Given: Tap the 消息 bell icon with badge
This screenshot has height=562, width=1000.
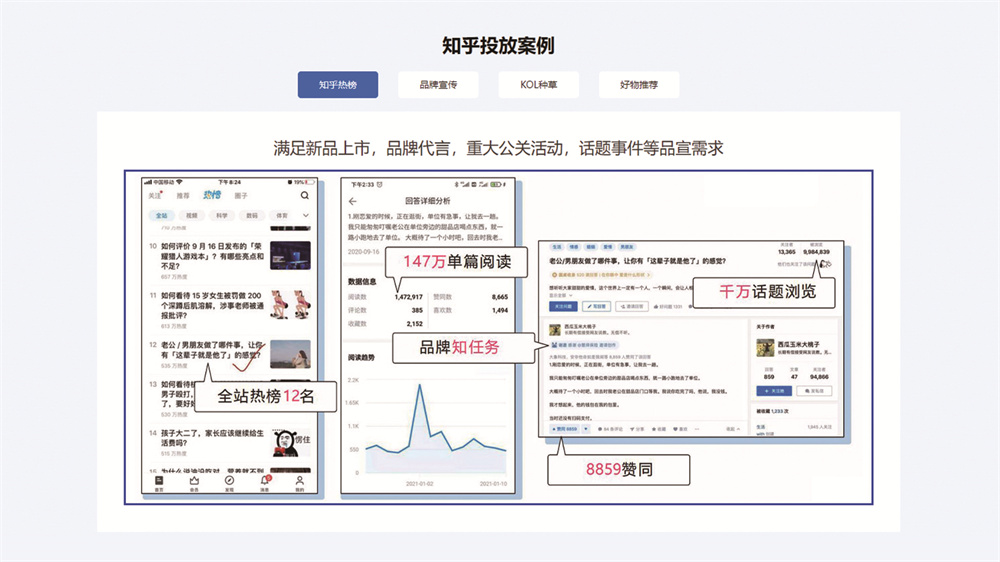Looking at the screenshot, I should point(265,482).
